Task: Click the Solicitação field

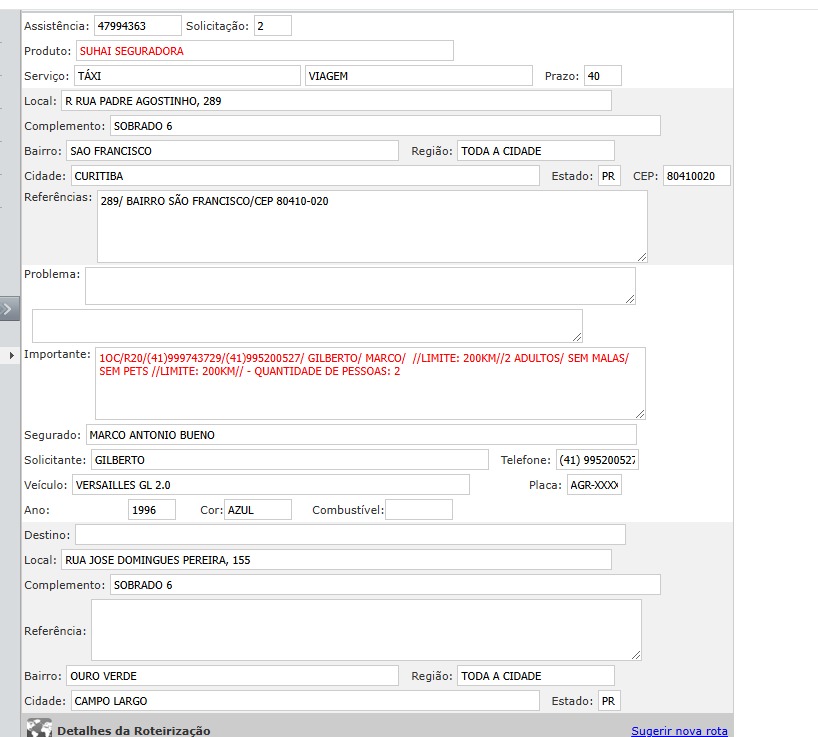Action: click(x=273, y=26)
